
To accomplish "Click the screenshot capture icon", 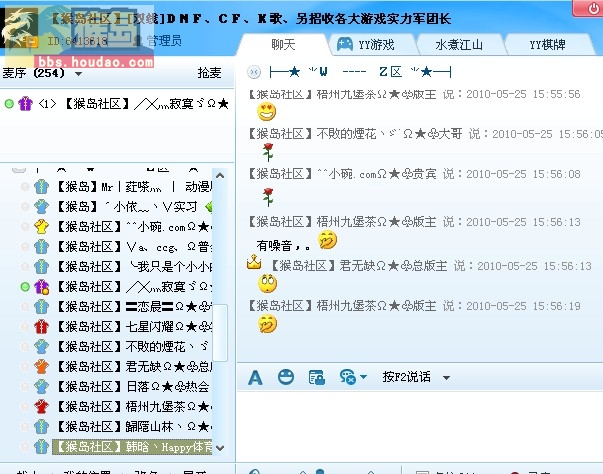I will (x=316, y=378).
